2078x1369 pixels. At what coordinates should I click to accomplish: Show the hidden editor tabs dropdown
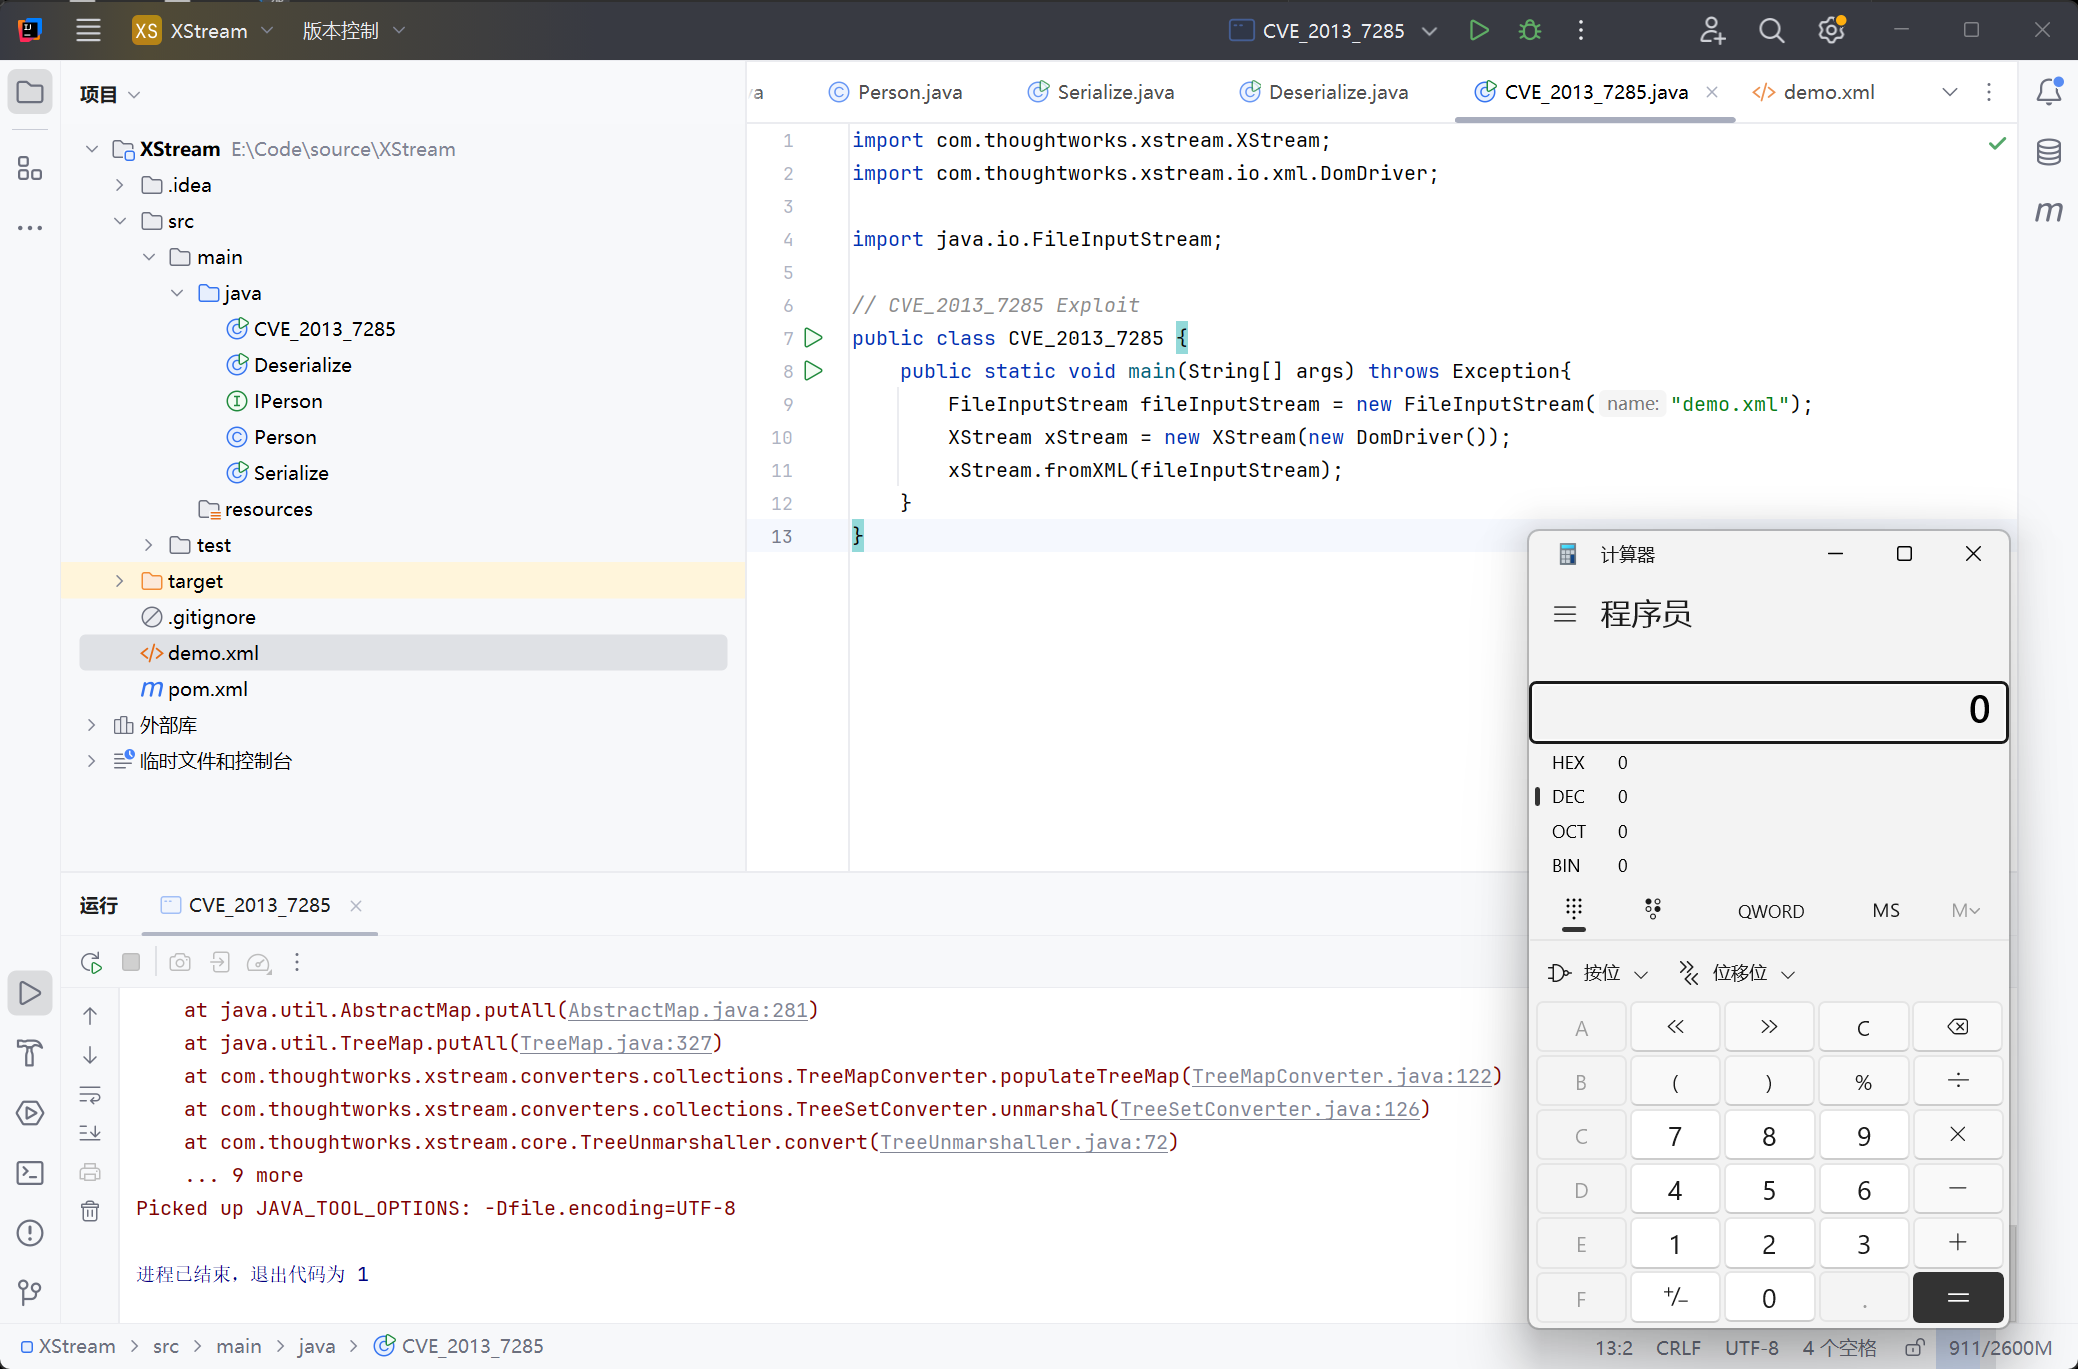[1949, 92]
